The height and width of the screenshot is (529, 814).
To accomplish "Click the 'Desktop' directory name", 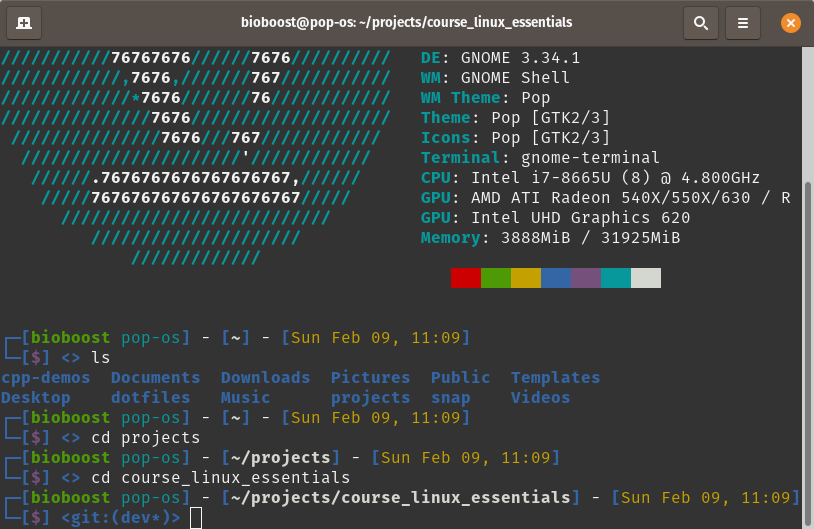I will 36,398.
